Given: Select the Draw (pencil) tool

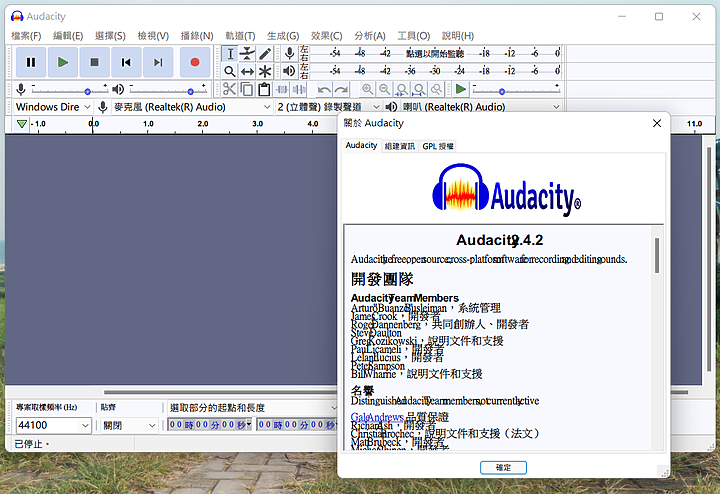Looking at the screenshot, I should [265, 54].
